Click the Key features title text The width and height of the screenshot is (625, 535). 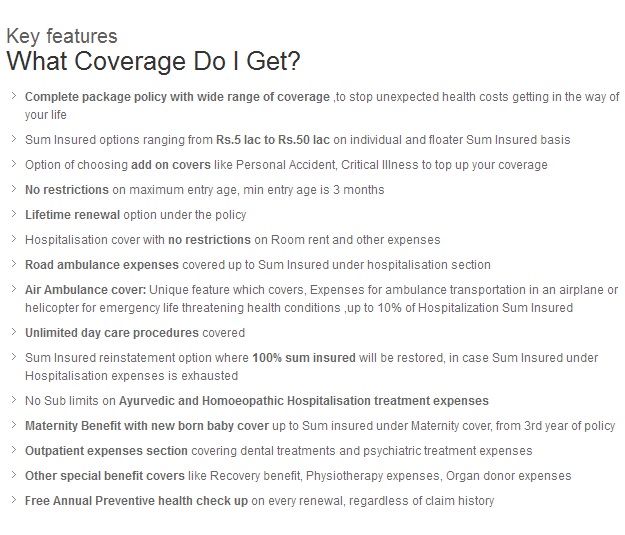point(62,37)
